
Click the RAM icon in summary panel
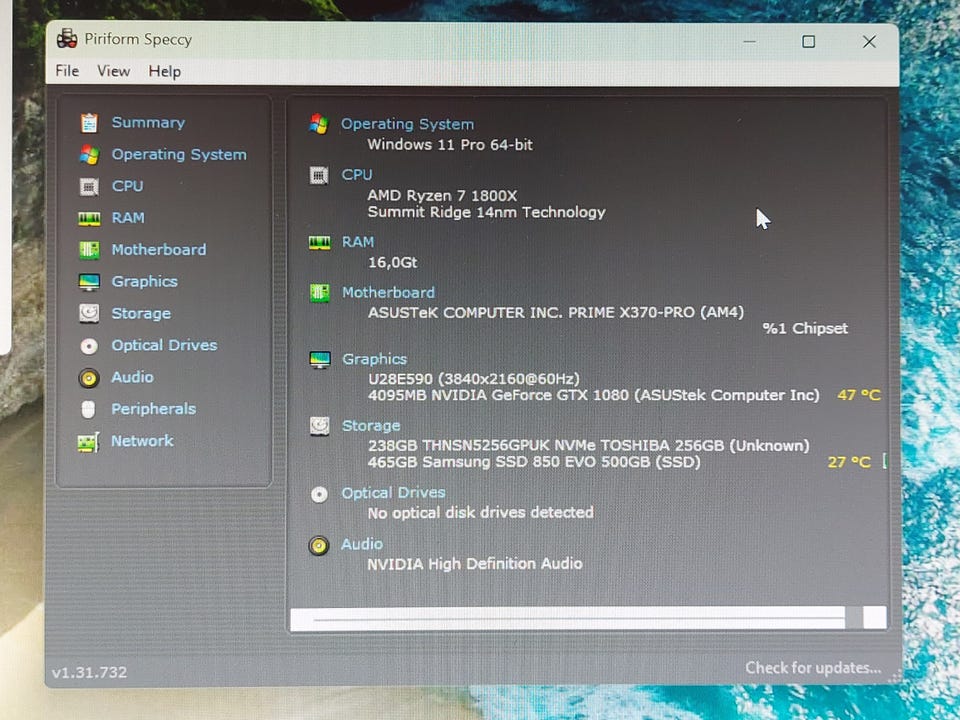[x=319, y=242]
